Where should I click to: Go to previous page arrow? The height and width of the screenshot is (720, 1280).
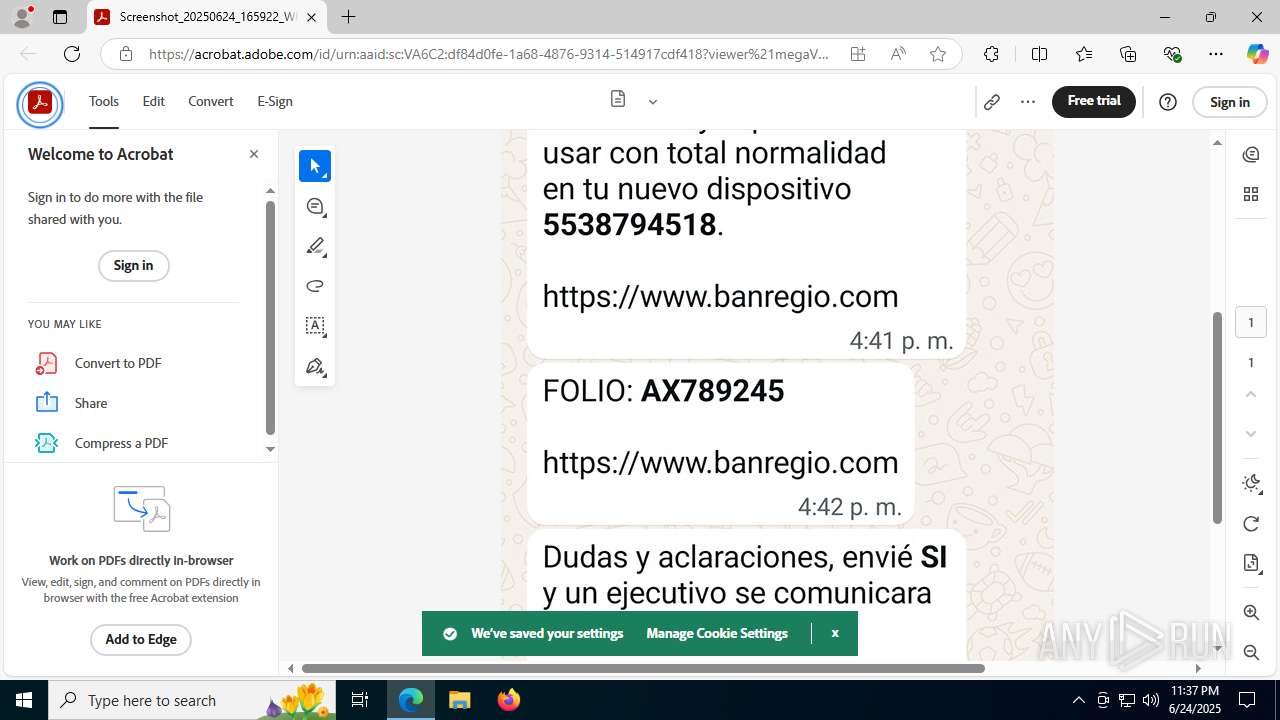click(1250, 394)
